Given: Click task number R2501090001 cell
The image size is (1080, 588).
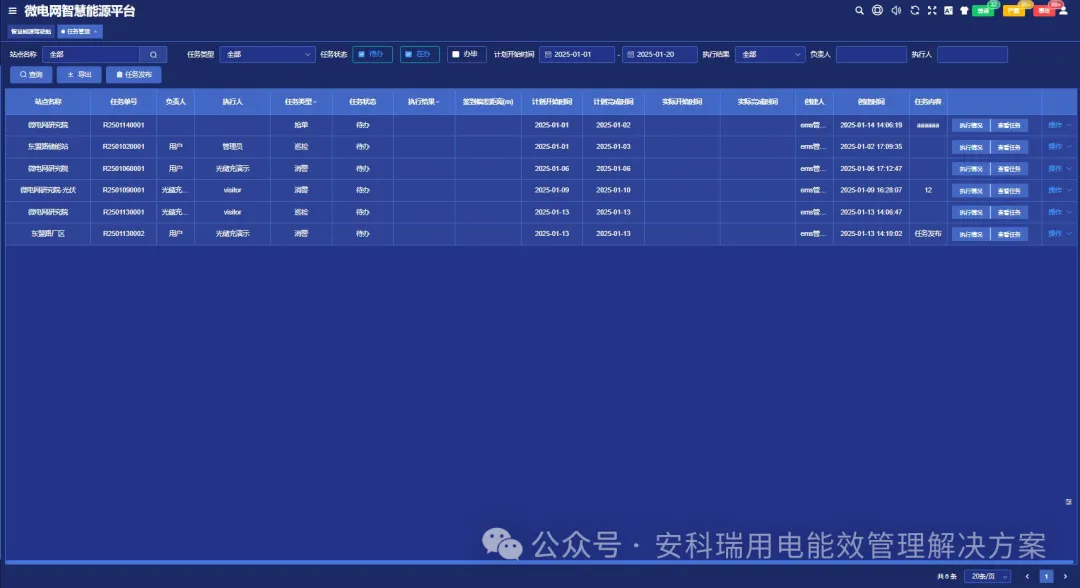Looking at the screenshot, I should point(123,190).
